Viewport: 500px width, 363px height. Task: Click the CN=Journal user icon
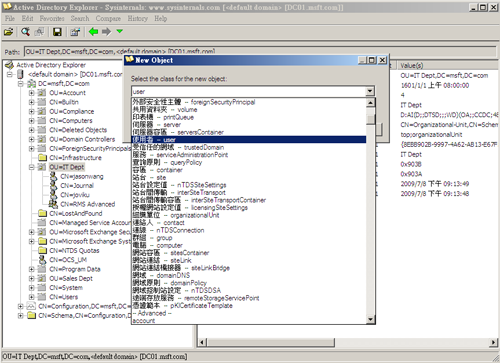pyautogui.click(x=53, y=185)
